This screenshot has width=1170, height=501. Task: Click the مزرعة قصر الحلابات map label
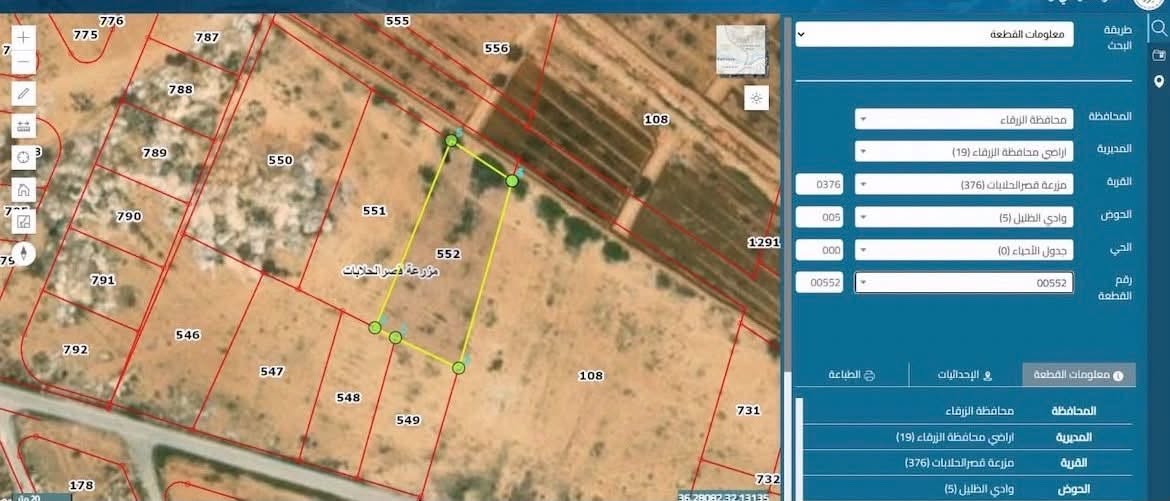tap(390, 271)
